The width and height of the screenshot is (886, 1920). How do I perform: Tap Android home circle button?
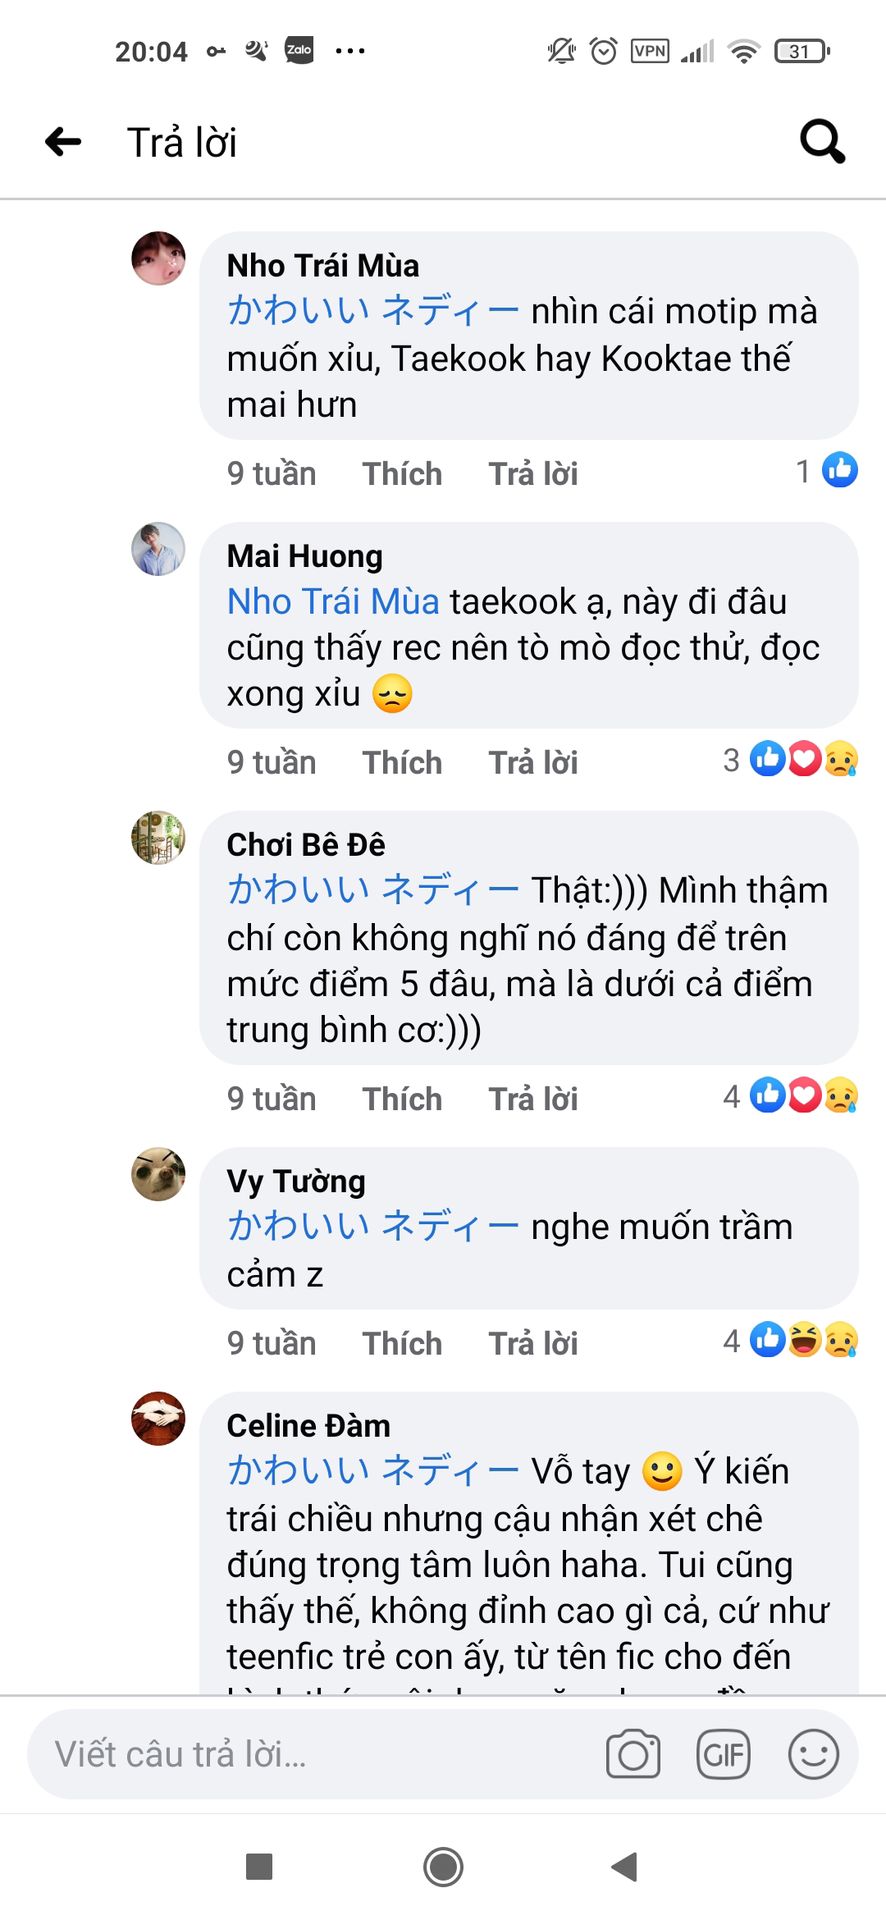pyautogui.click(x=443, y=1866)
